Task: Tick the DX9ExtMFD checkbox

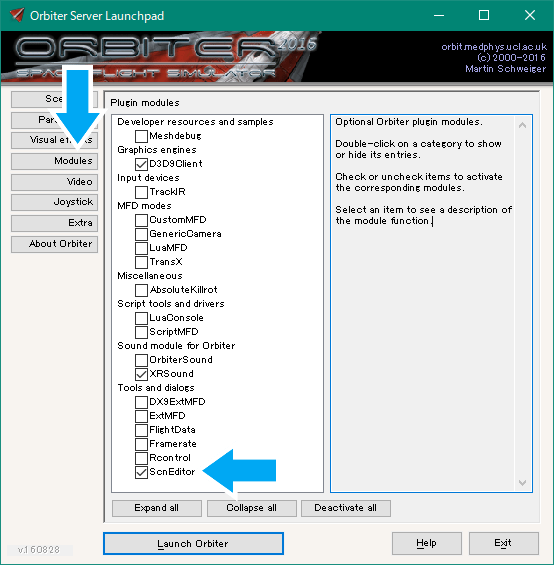Action: click(141, 402)
